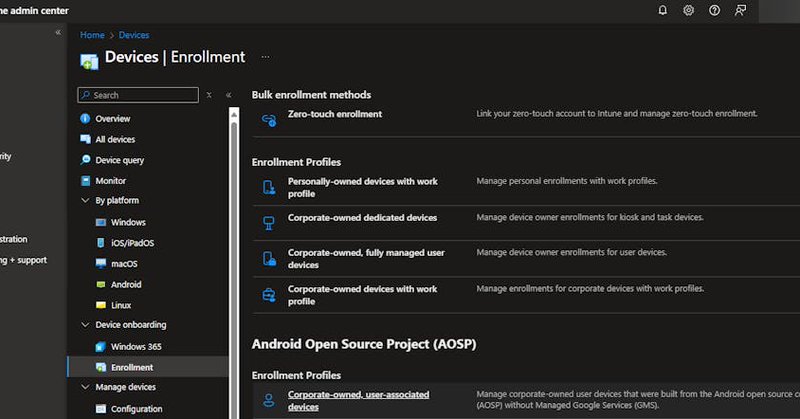Open Personally-owned devices with work profile
Viewport: 800px width, 419px height.
362,187
